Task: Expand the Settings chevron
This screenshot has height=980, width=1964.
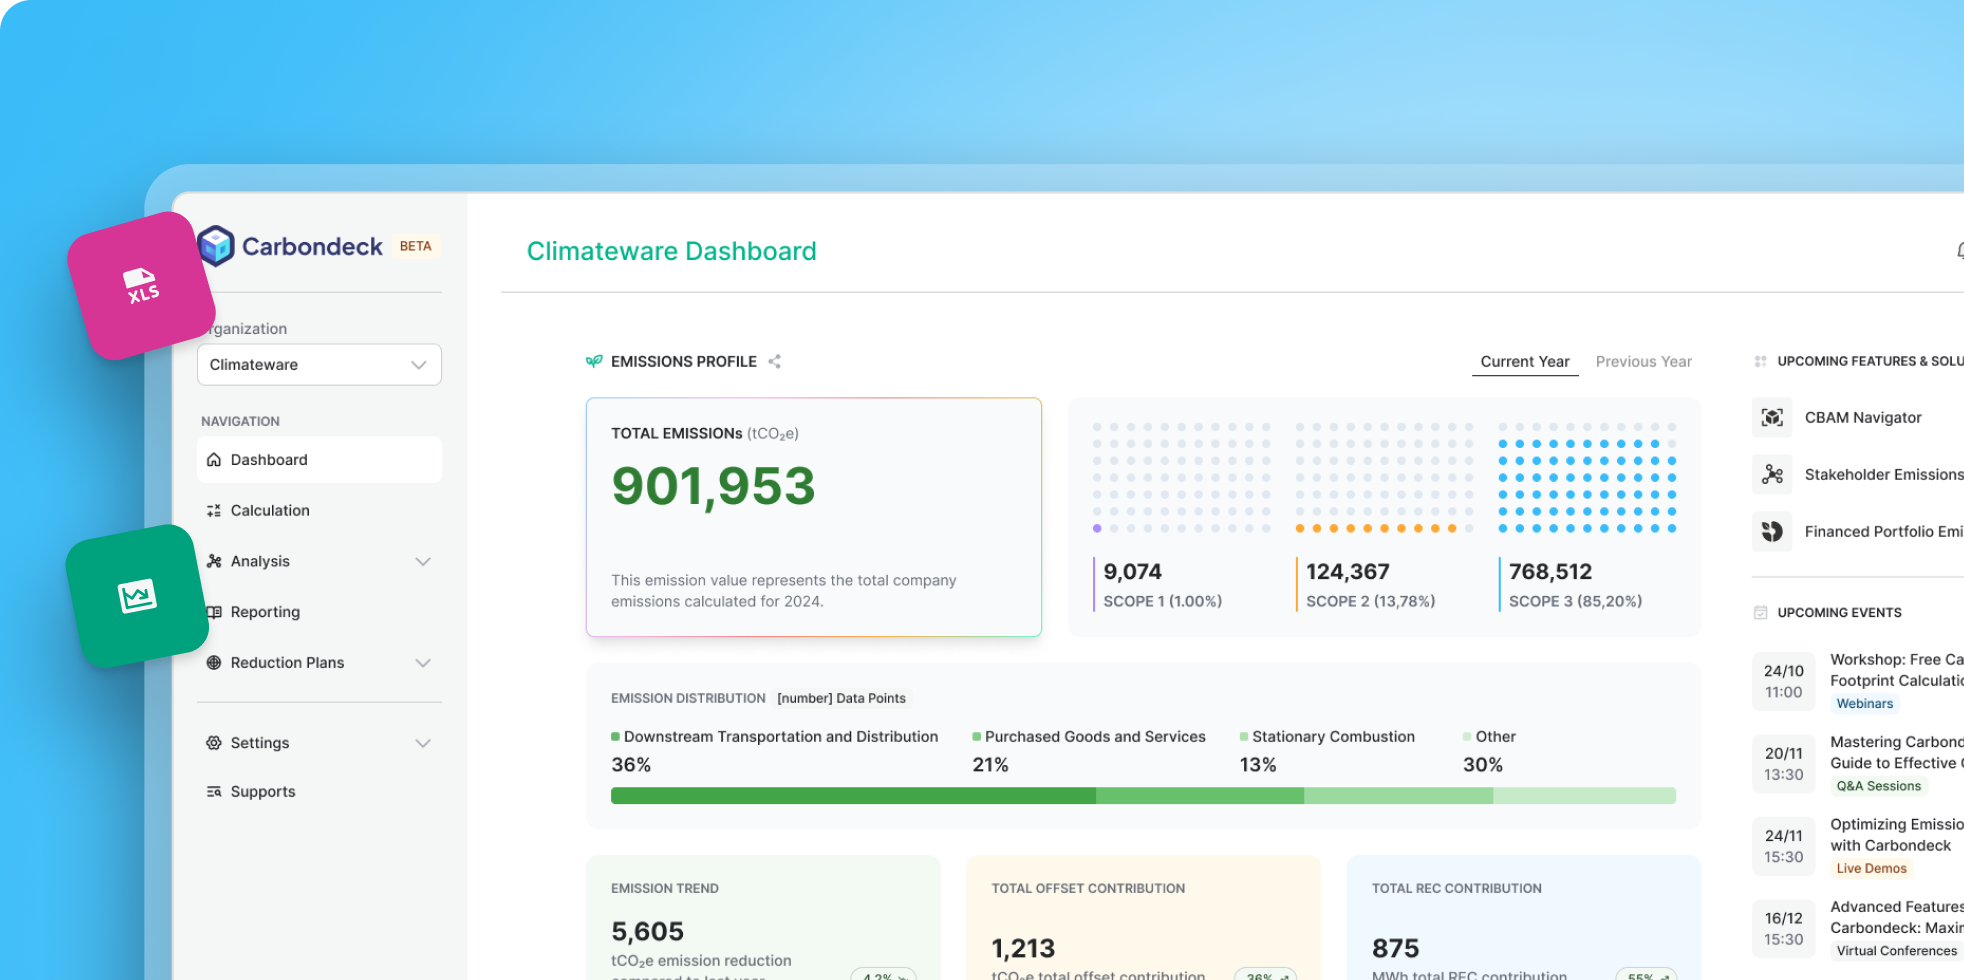Action: tap(423, 743)
